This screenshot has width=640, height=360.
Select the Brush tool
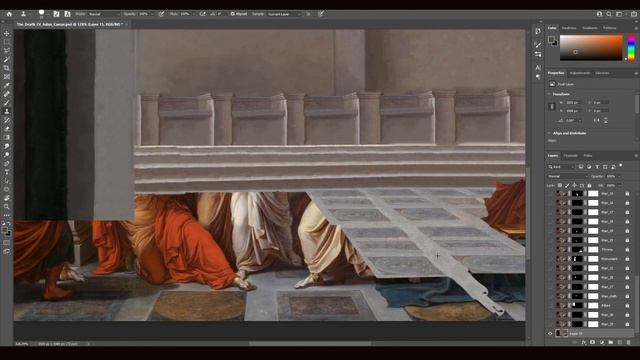click(x=7, y=103)
